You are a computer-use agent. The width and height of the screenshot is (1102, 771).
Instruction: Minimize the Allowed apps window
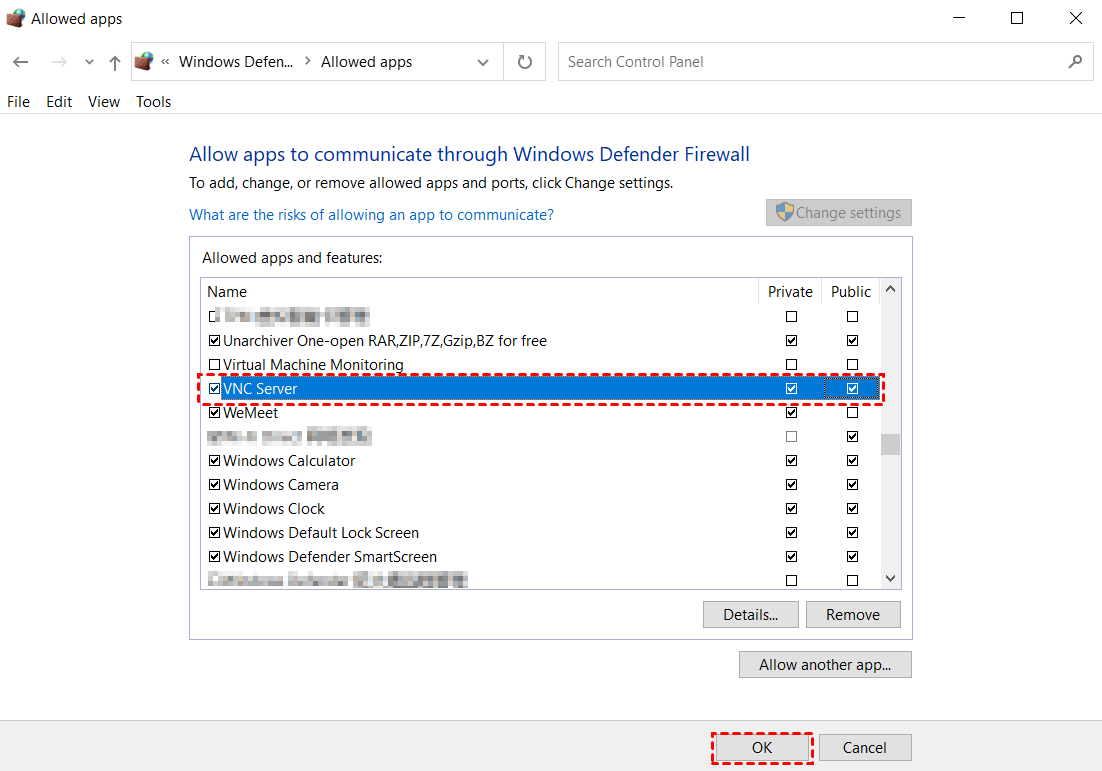959,18
